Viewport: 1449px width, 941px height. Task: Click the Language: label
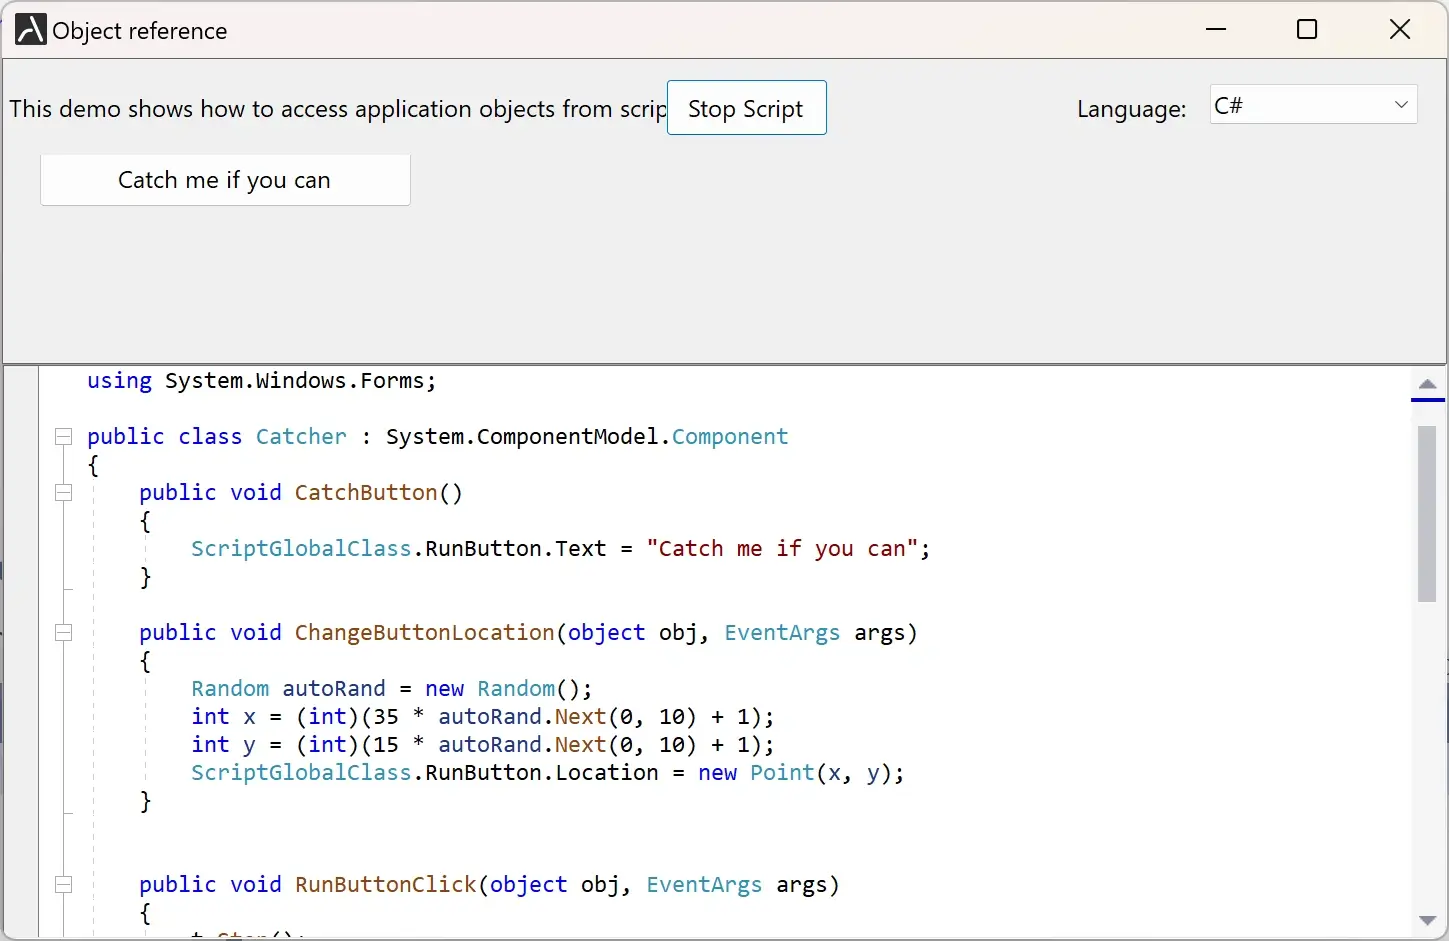(x=1131, y=109)
